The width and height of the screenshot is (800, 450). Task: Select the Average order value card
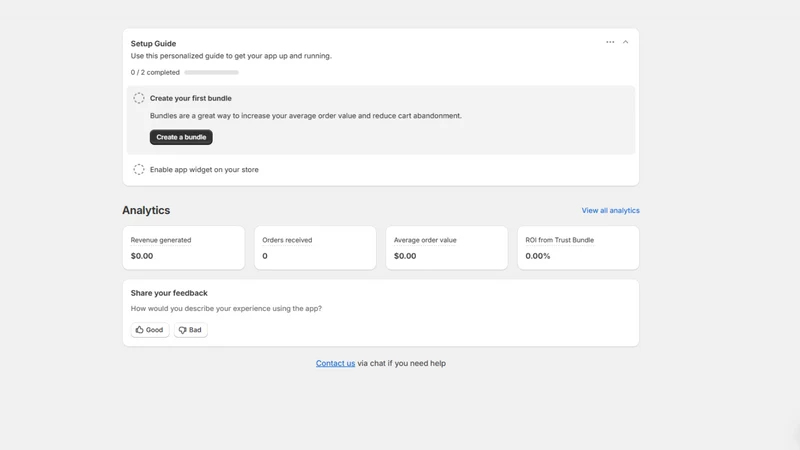447,248
